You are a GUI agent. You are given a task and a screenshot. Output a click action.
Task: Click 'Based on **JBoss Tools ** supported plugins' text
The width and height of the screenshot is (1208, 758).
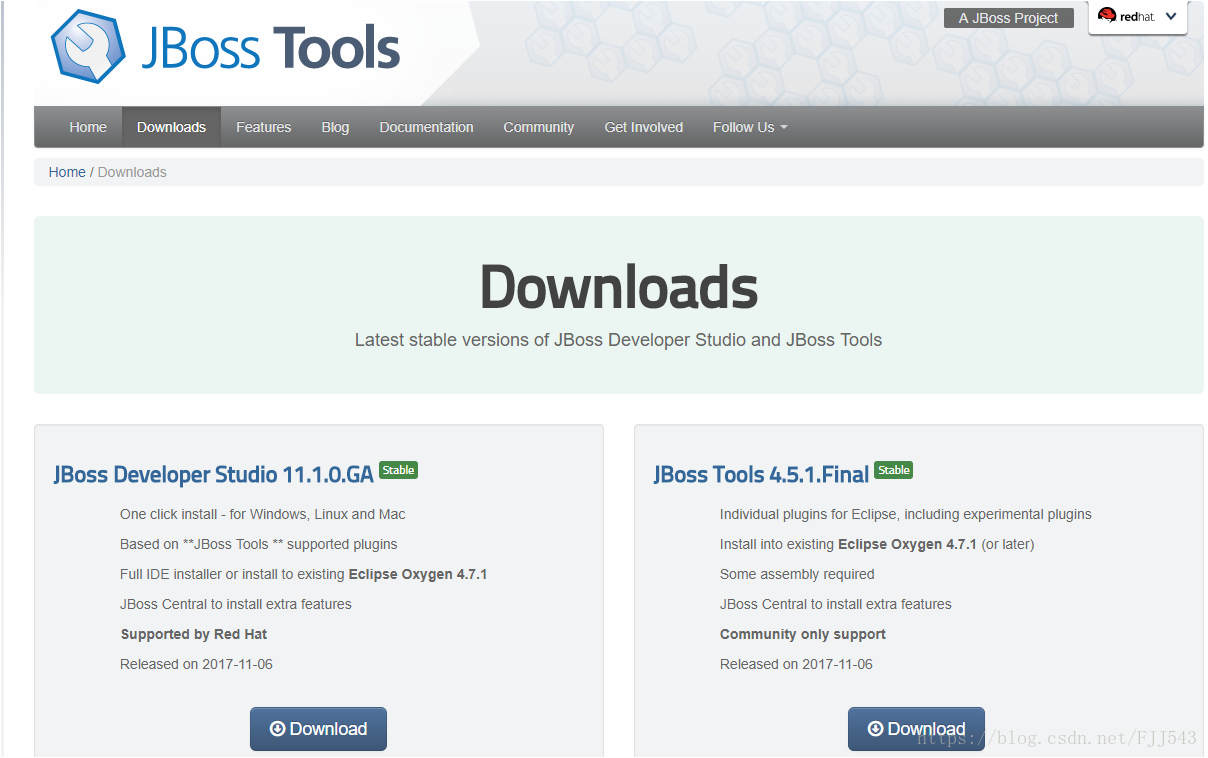[259, 544]
